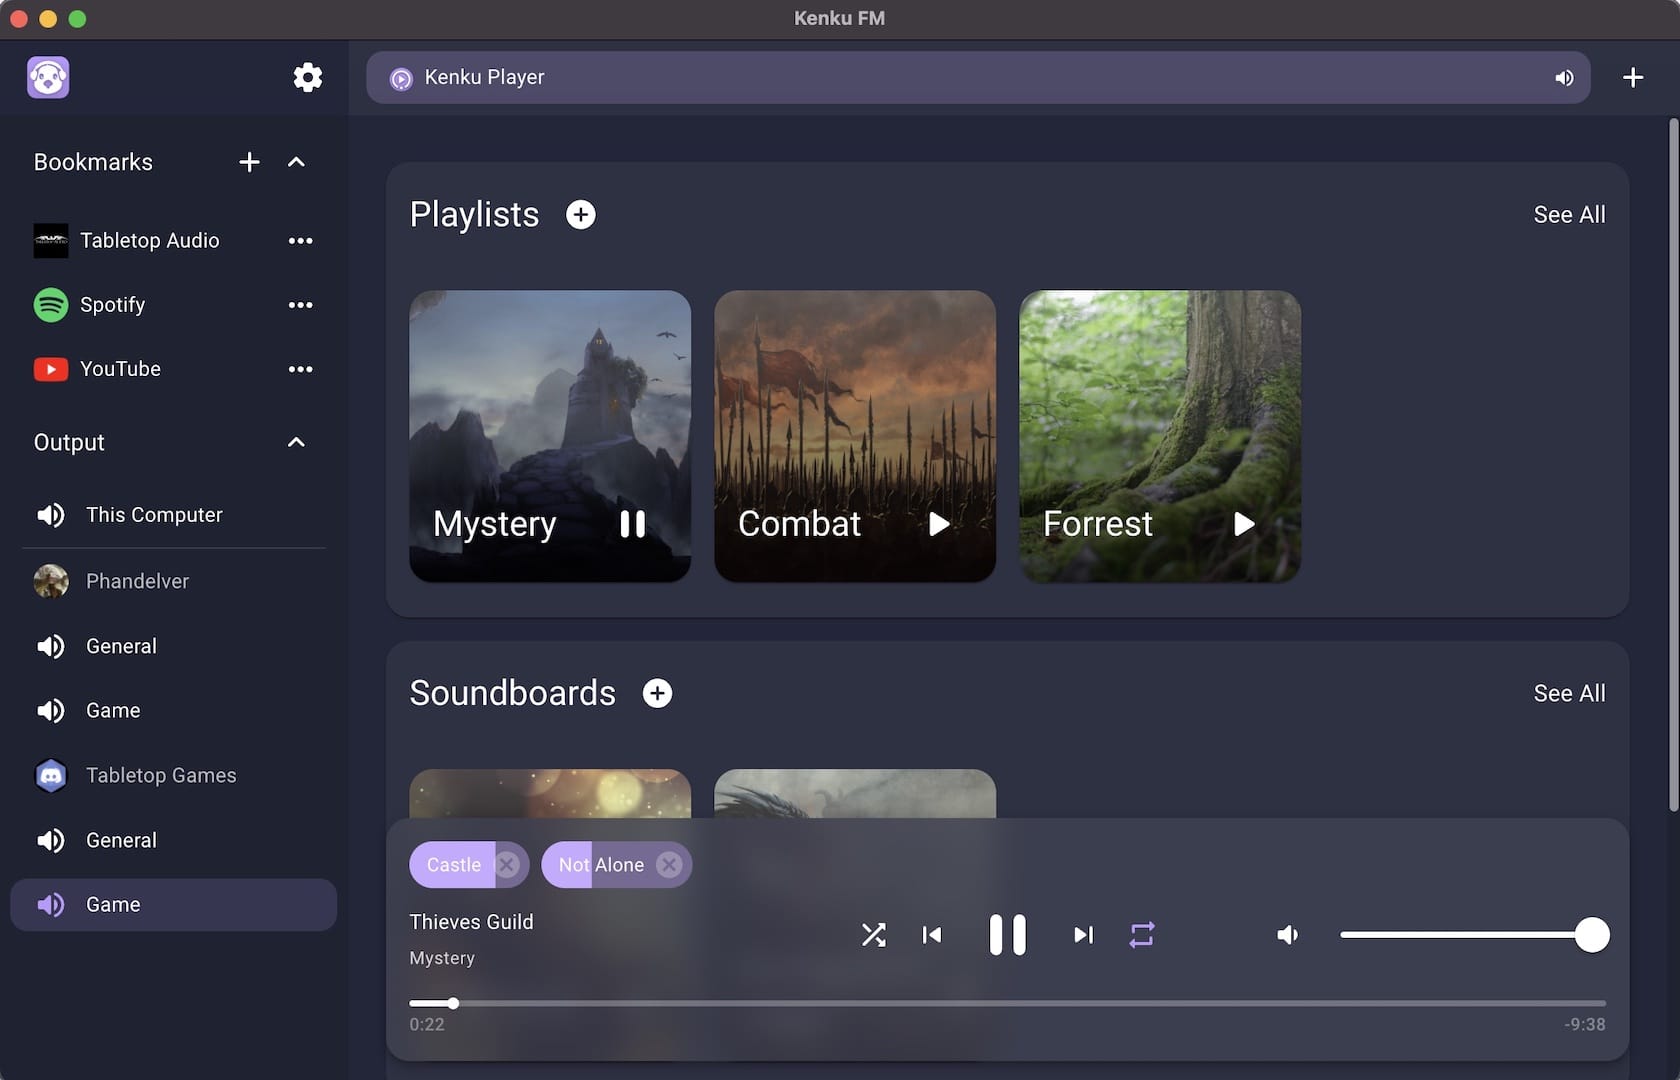Add a new playlist
1680x1080 pixels.
pyautogui.click(x=580, y=215)
